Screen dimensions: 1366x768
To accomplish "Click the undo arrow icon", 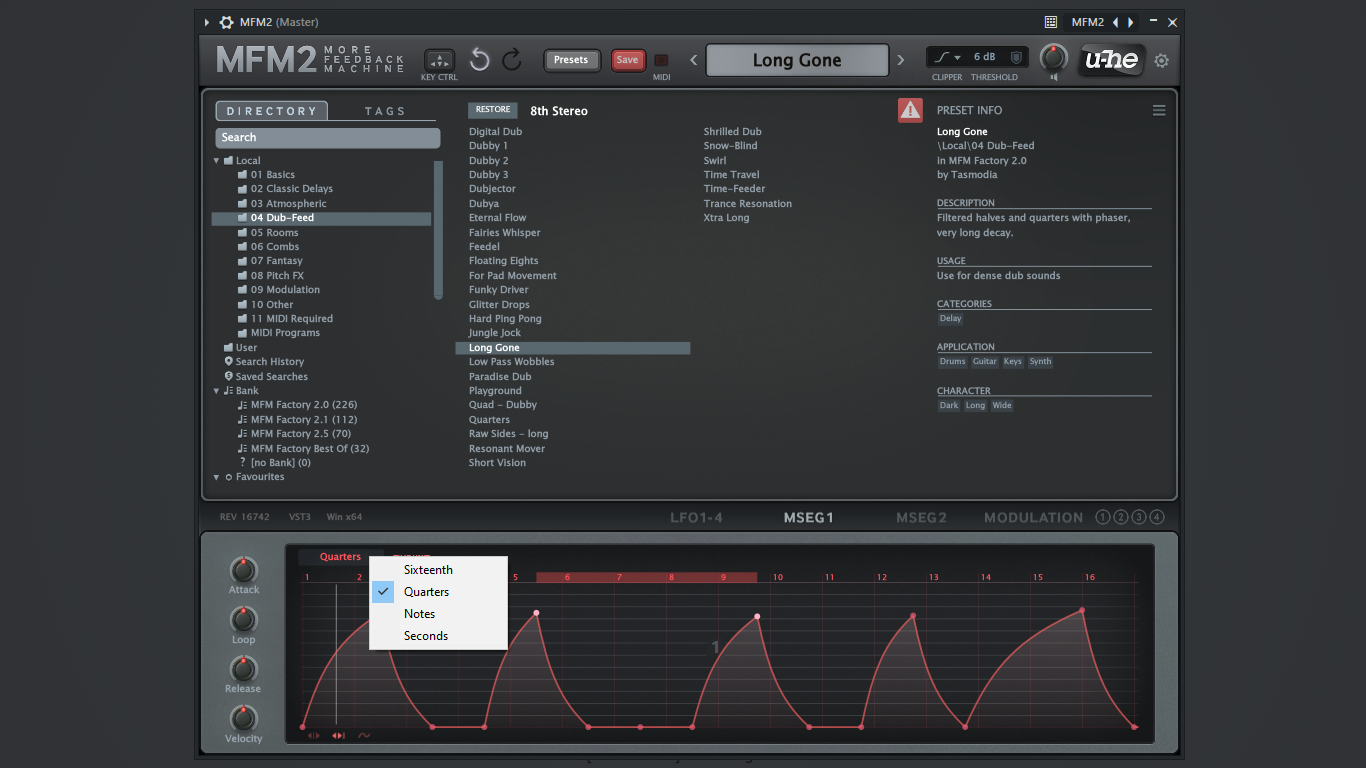I will click(480, 60).
